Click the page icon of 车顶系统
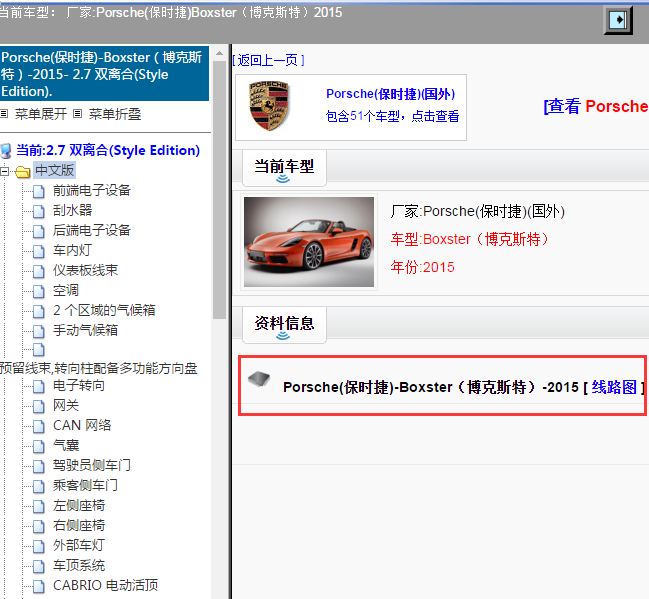The width and height of the screenshot is (649, 599). click(38, 566)
